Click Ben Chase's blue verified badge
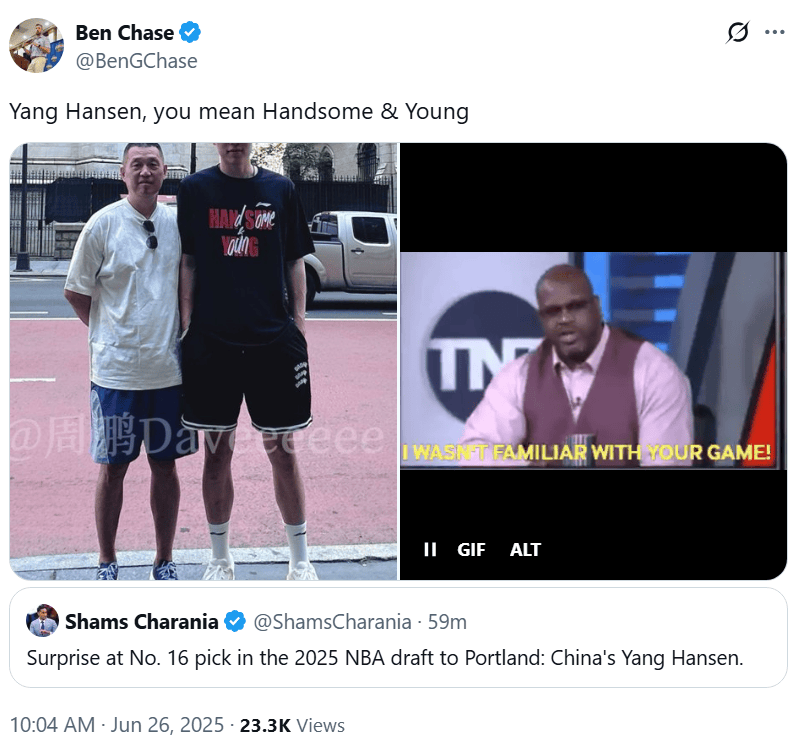805x748 pixels. pos(190,32)
